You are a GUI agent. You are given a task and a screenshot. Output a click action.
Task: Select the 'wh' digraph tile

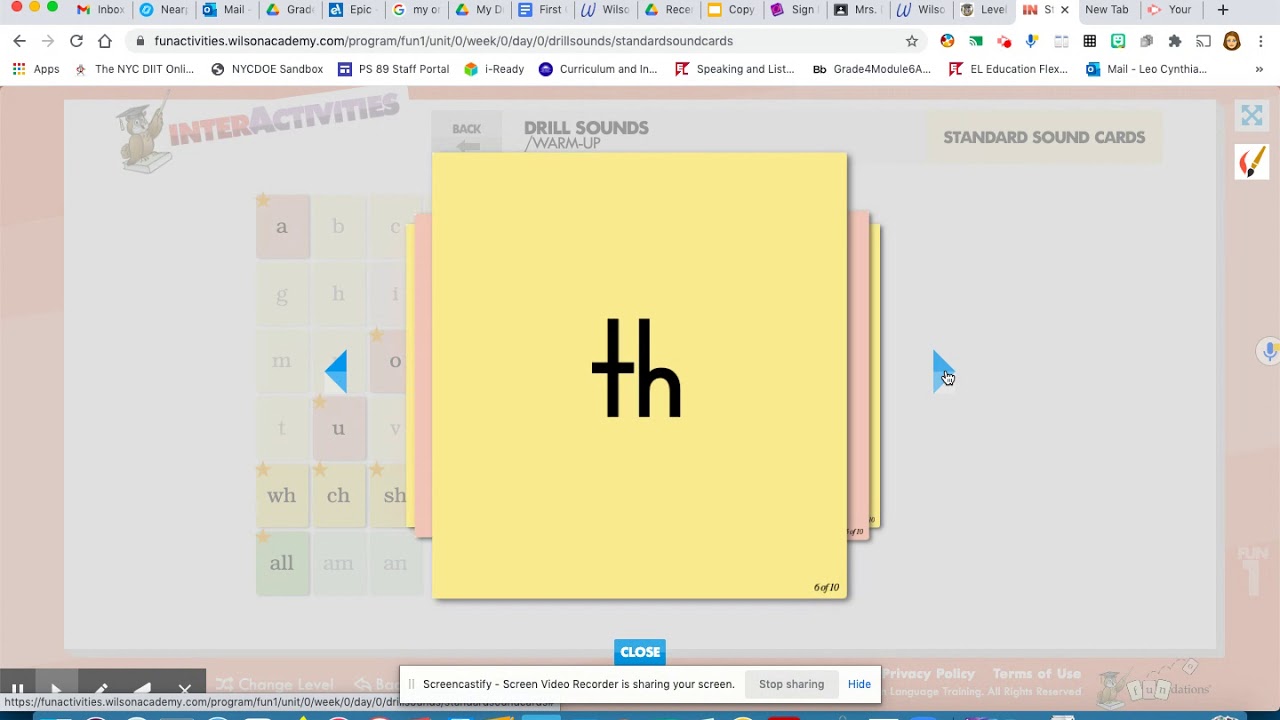tap(282, 496)
